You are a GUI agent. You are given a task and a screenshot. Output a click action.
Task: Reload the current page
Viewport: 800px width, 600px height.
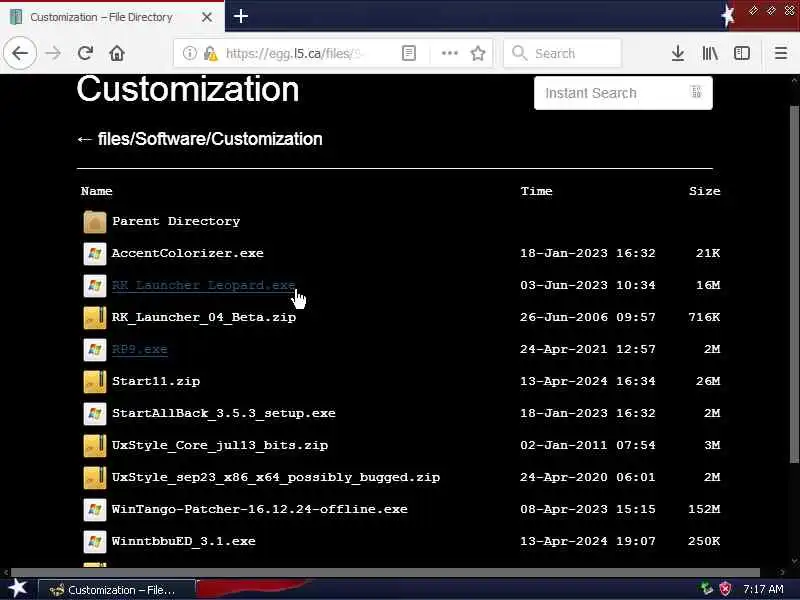(85, 53)
